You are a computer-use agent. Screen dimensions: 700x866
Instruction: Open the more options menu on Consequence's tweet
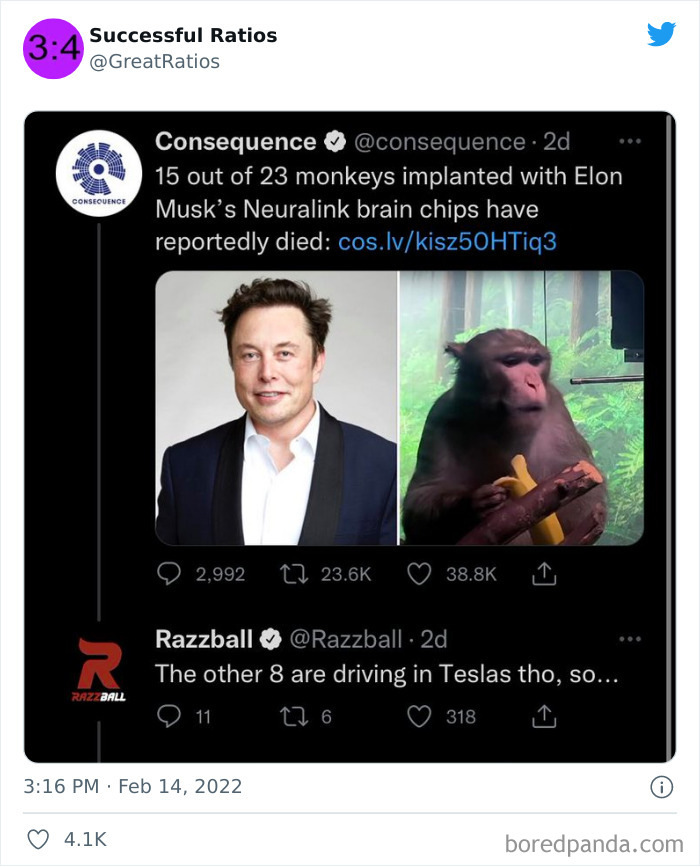pos(628,140)
